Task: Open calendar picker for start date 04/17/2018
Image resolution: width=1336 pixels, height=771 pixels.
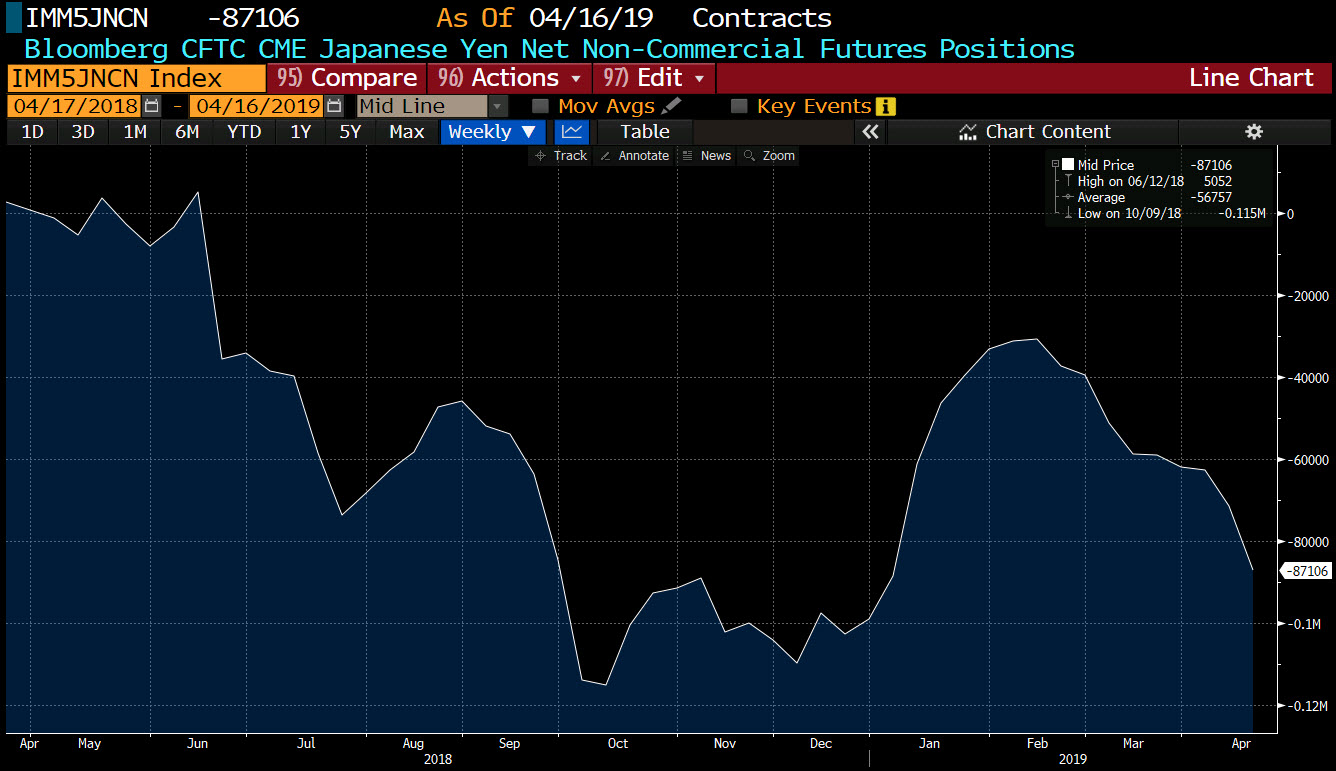Action: (x=152, y=106)
